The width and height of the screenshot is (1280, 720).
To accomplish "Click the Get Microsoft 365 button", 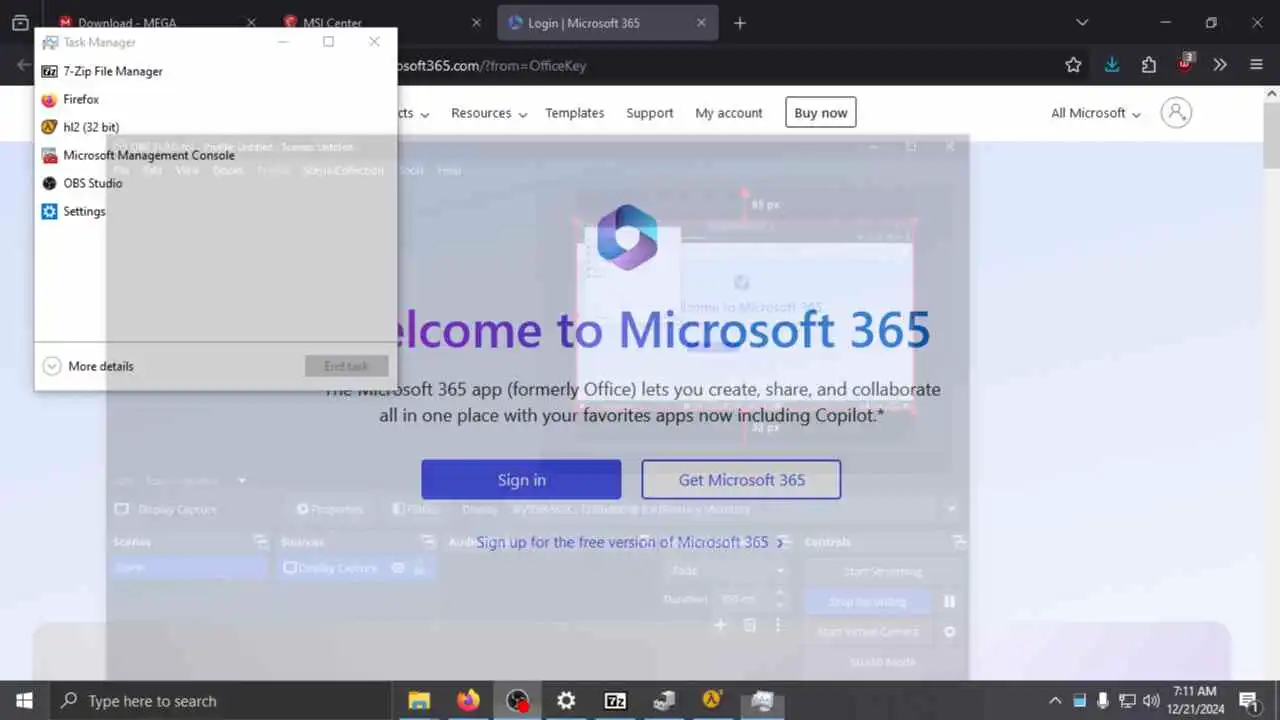I will click(x=741, y=480).
